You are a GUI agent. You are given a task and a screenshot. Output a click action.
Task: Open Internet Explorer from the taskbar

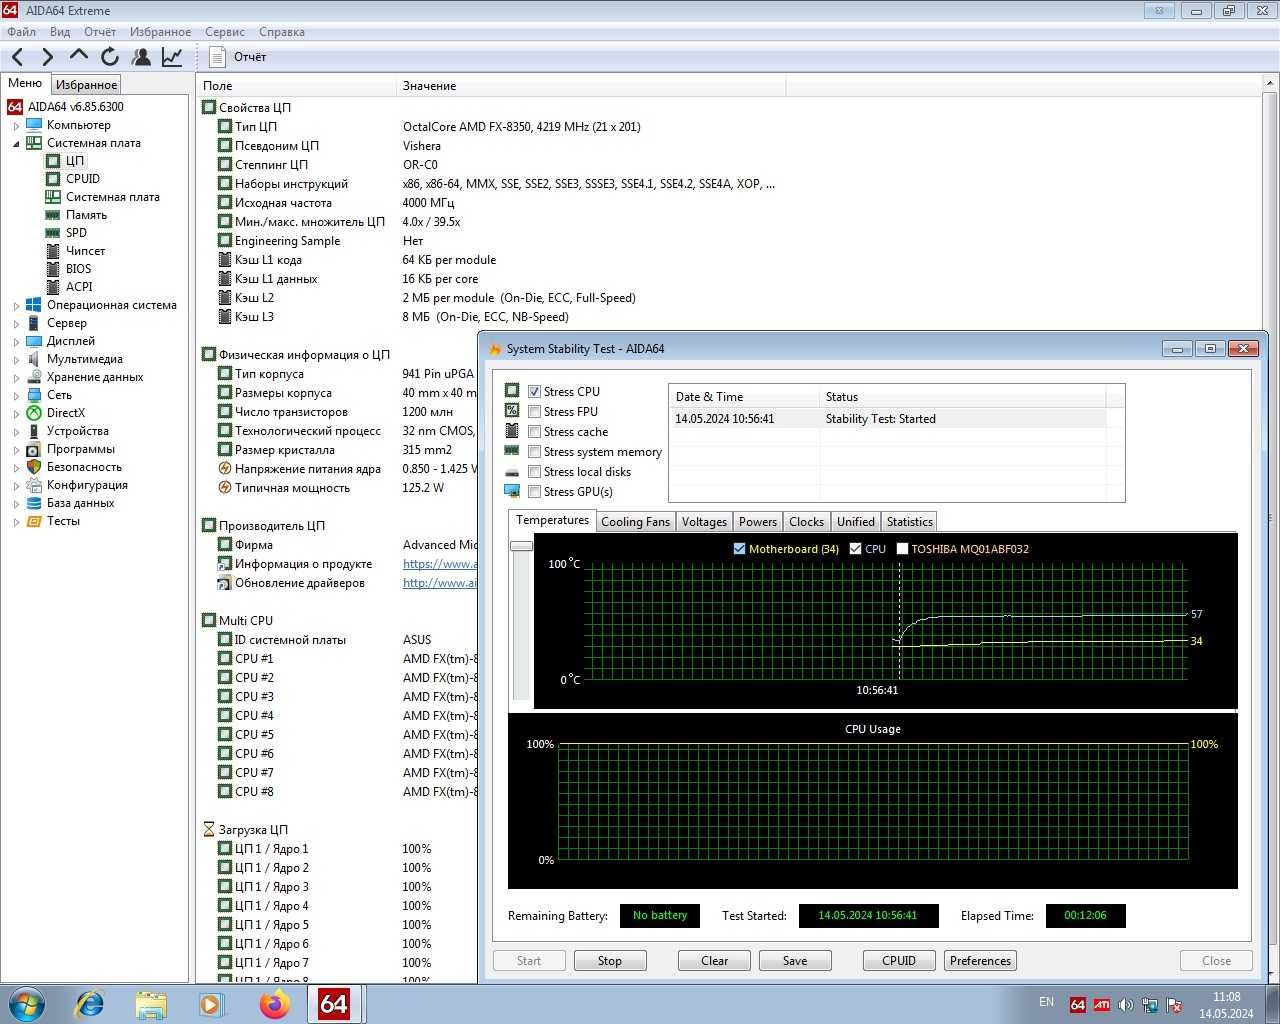click(x=90, y=1004)
